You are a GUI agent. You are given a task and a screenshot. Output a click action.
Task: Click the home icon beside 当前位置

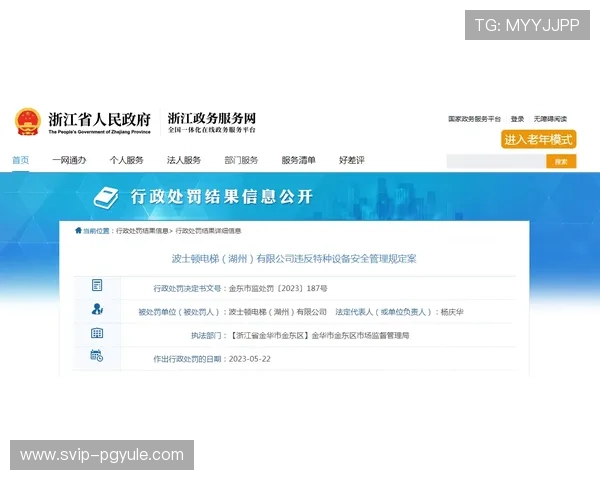[x=78, y=230]
